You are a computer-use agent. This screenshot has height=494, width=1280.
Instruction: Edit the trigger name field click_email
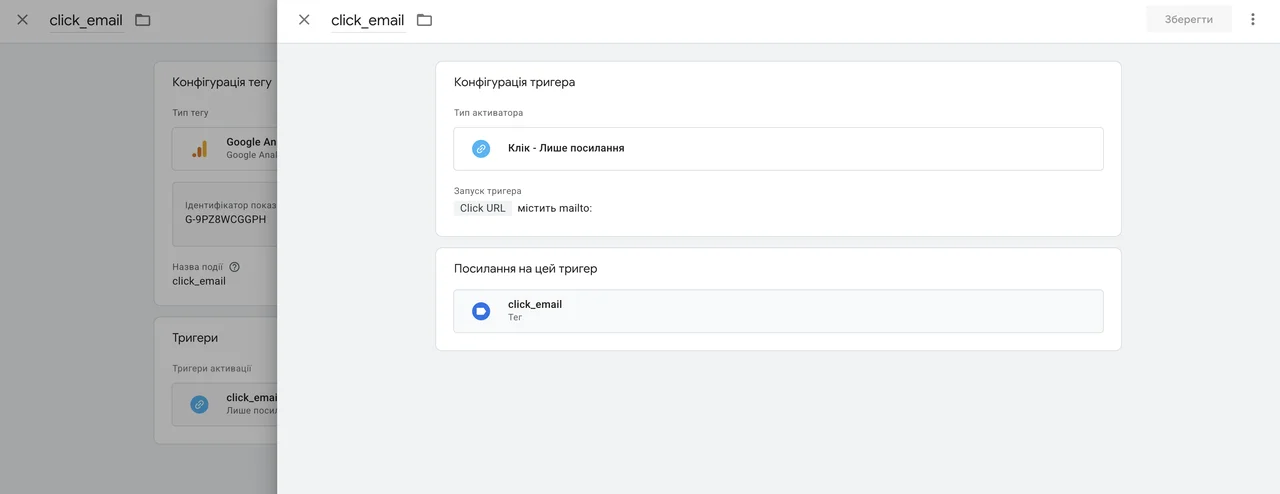[368, 20]
